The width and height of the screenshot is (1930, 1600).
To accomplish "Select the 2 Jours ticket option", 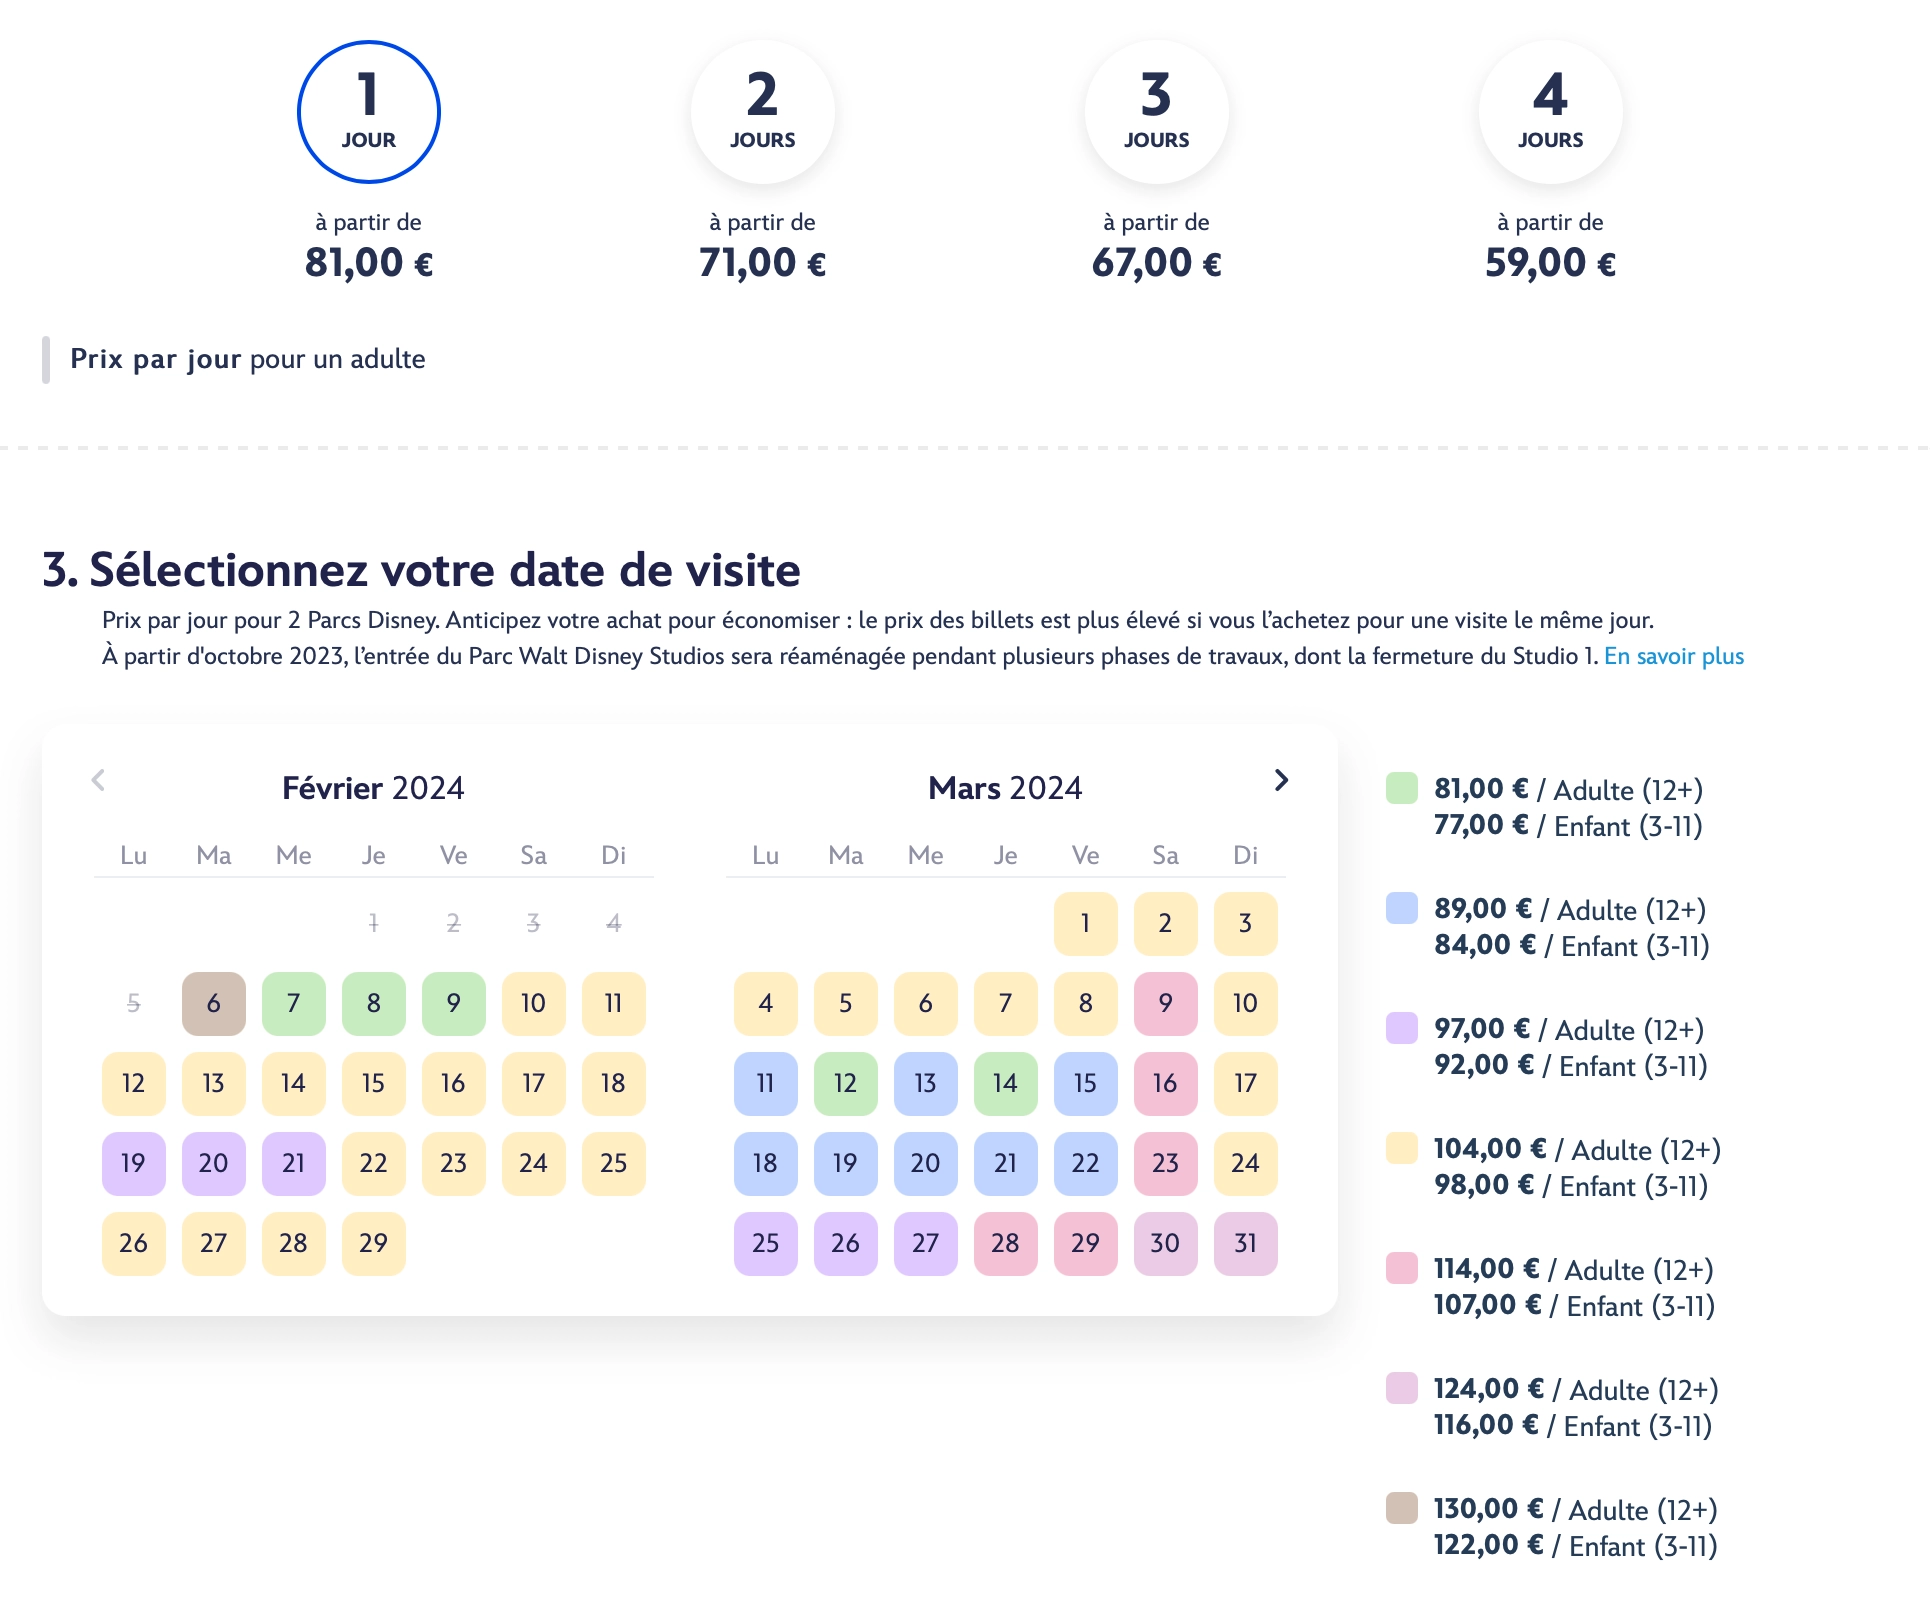I will (x=762, y=112).
